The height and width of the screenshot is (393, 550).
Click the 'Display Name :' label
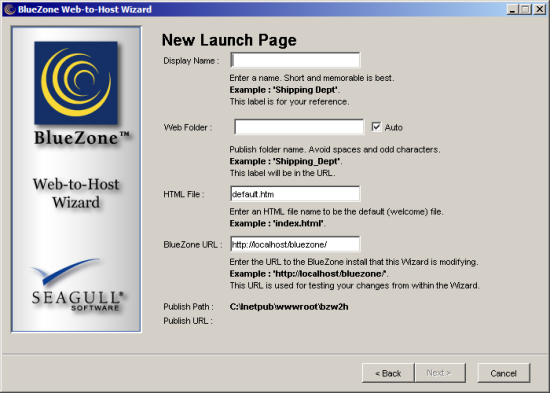tap(191, 61)
